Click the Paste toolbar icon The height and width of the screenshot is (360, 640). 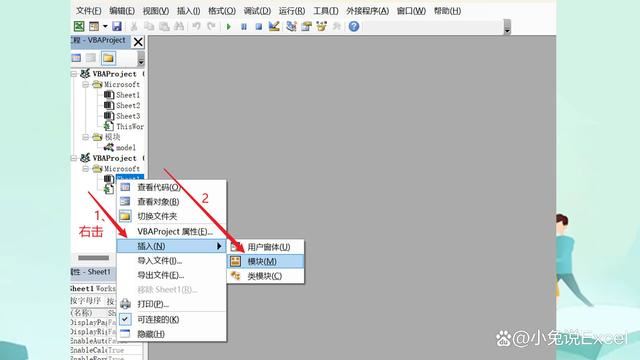click(164, 27)
